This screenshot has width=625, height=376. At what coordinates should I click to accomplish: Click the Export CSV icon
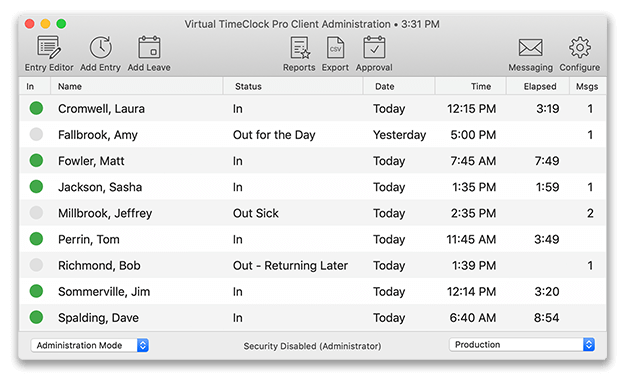click(335, 48)
